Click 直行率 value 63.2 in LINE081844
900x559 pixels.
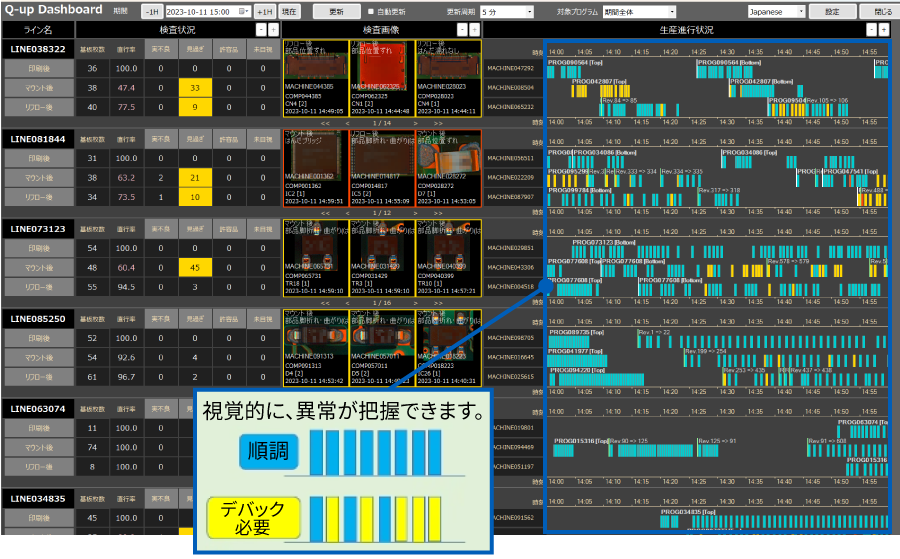pyautogui.click(x=126, y=178)
